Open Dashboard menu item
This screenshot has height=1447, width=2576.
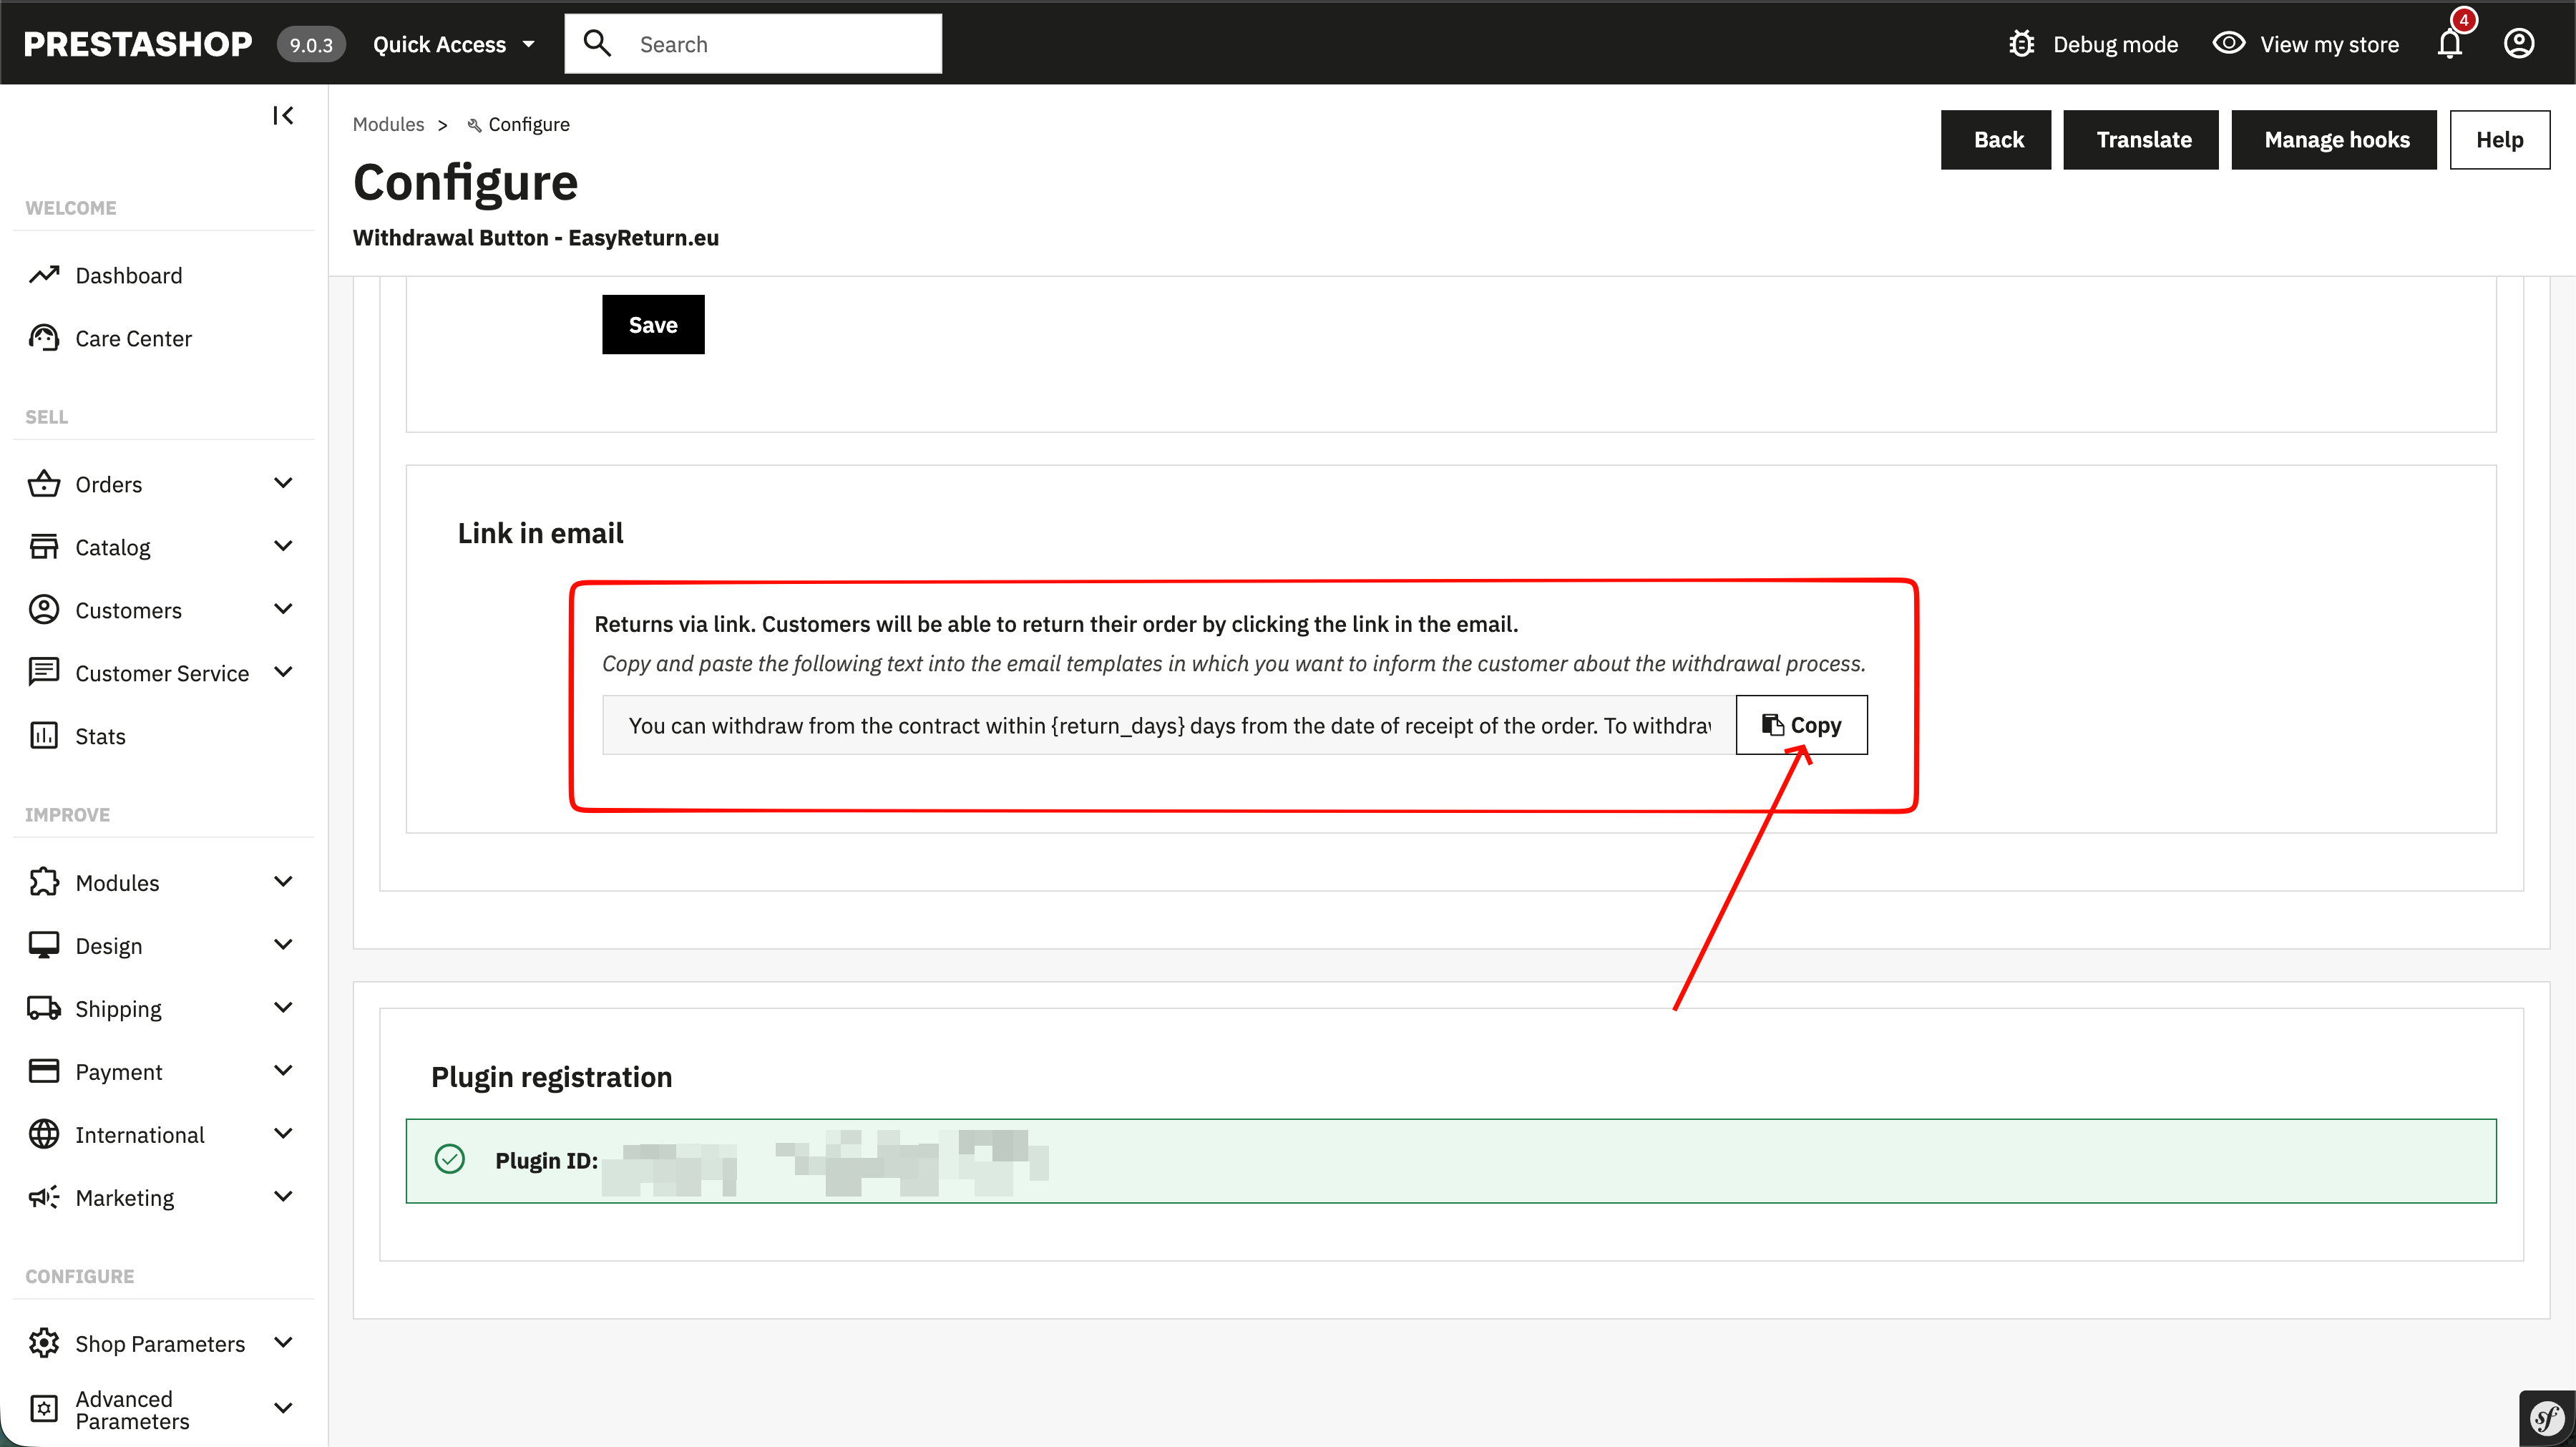tap(129, 275)
